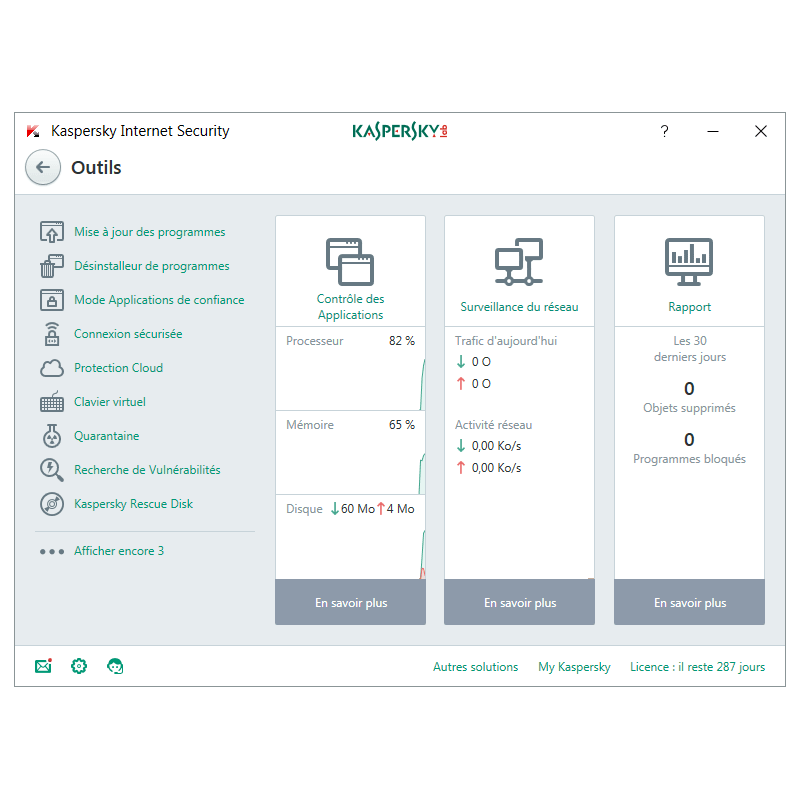Click the Mise à jour des programmes icon
This screenshot has width=800, height=800.
coord(52,232)
